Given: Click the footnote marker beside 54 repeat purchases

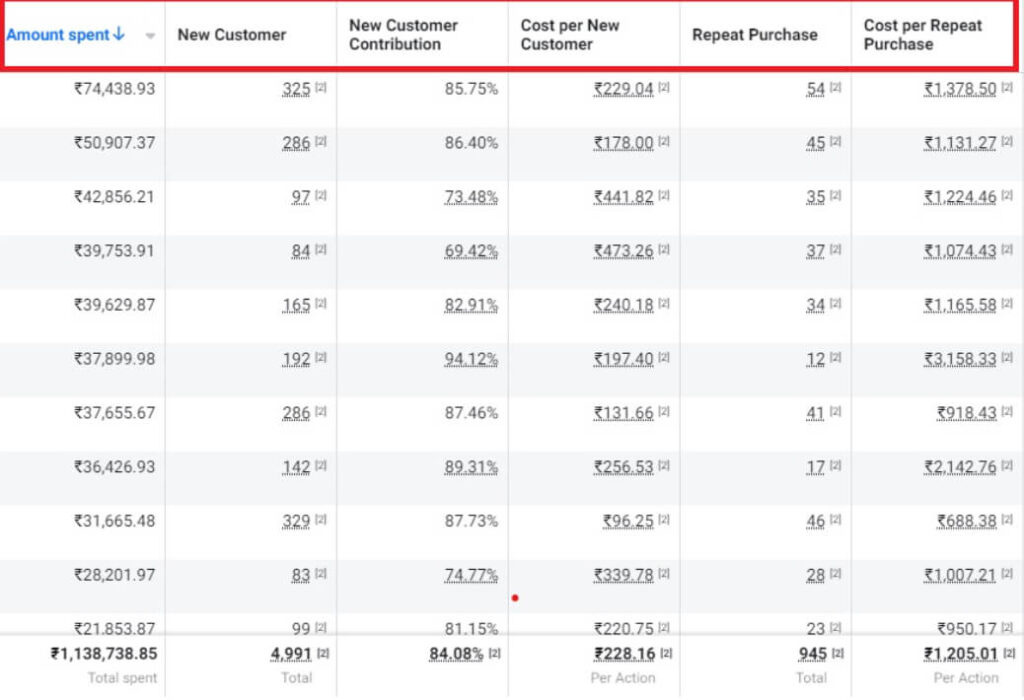Looking at the screenshot, I should 835,88.
